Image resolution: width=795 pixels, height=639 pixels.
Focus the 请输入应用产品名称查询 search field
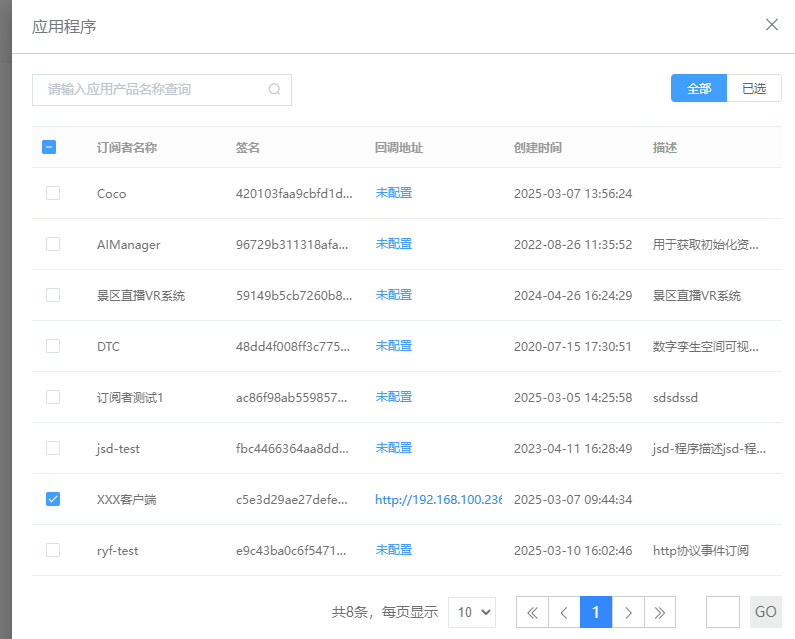[162, 90]
